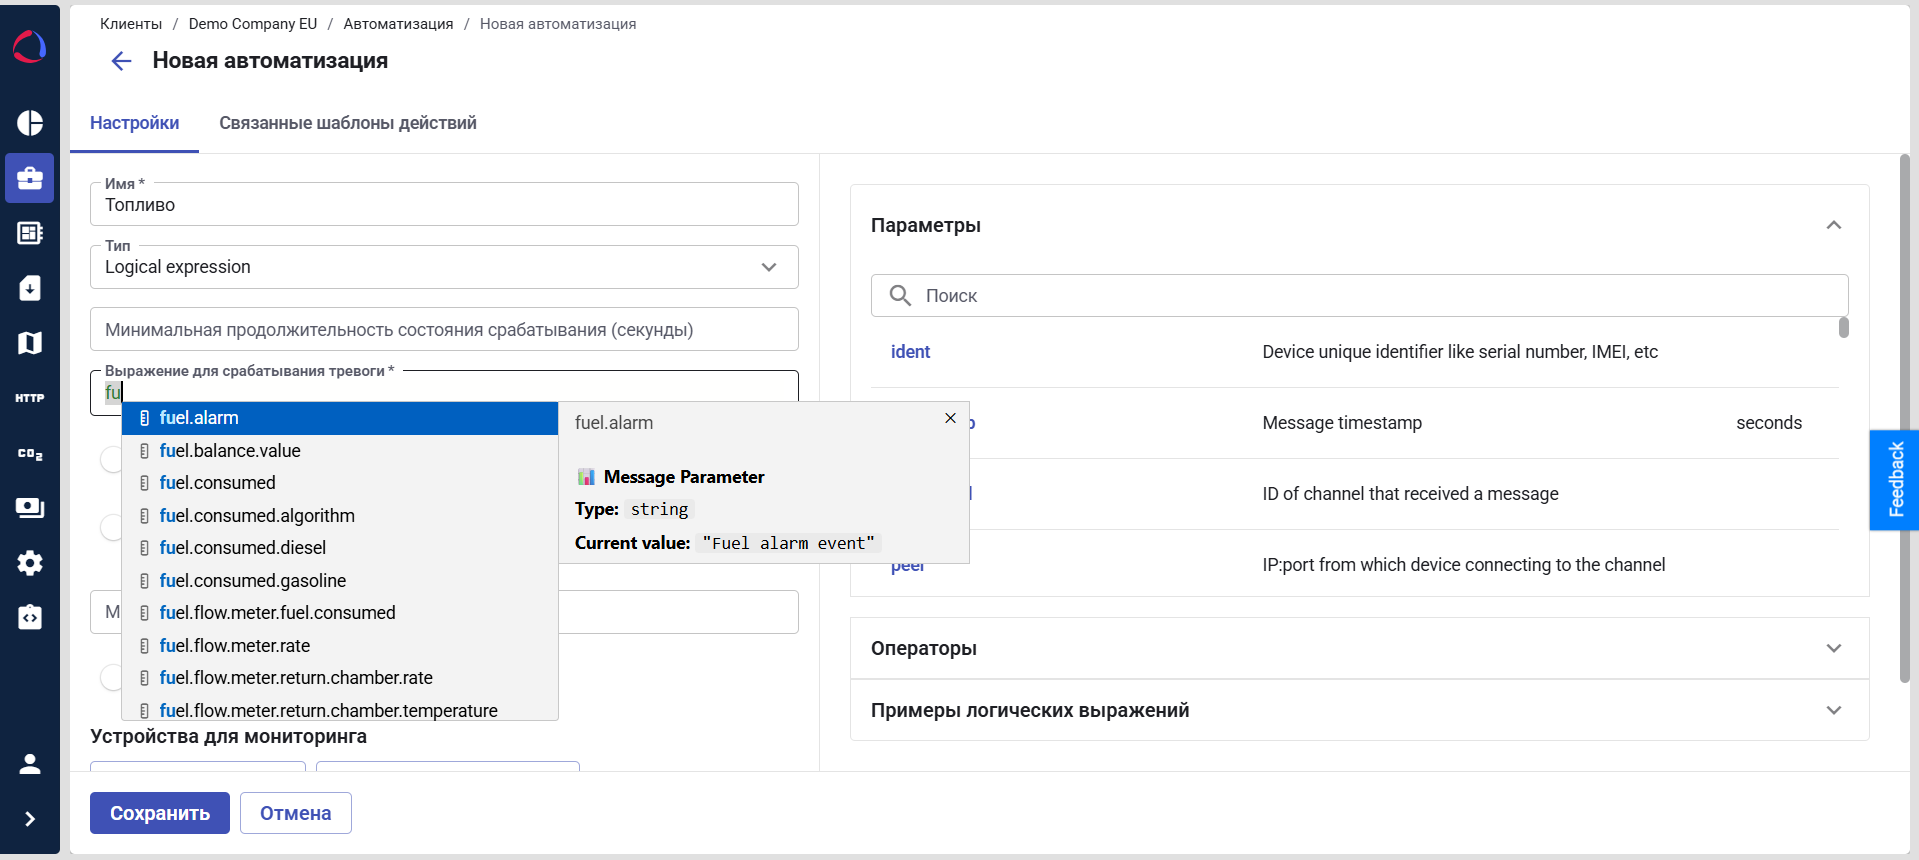Select fuel.consumed suggestion
This screenshot has width=1919, height=860.
(340, 483)
